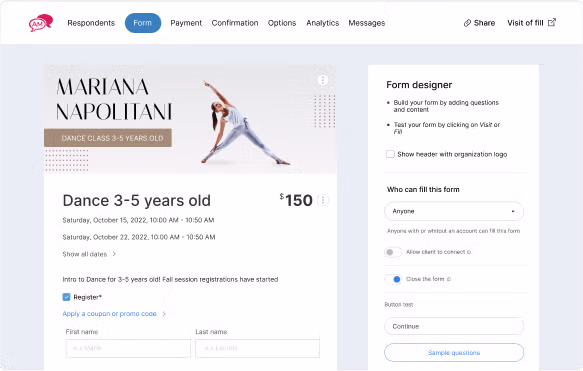Open the banner image three-dot menu
583x371 pixels.
(323, 80)
